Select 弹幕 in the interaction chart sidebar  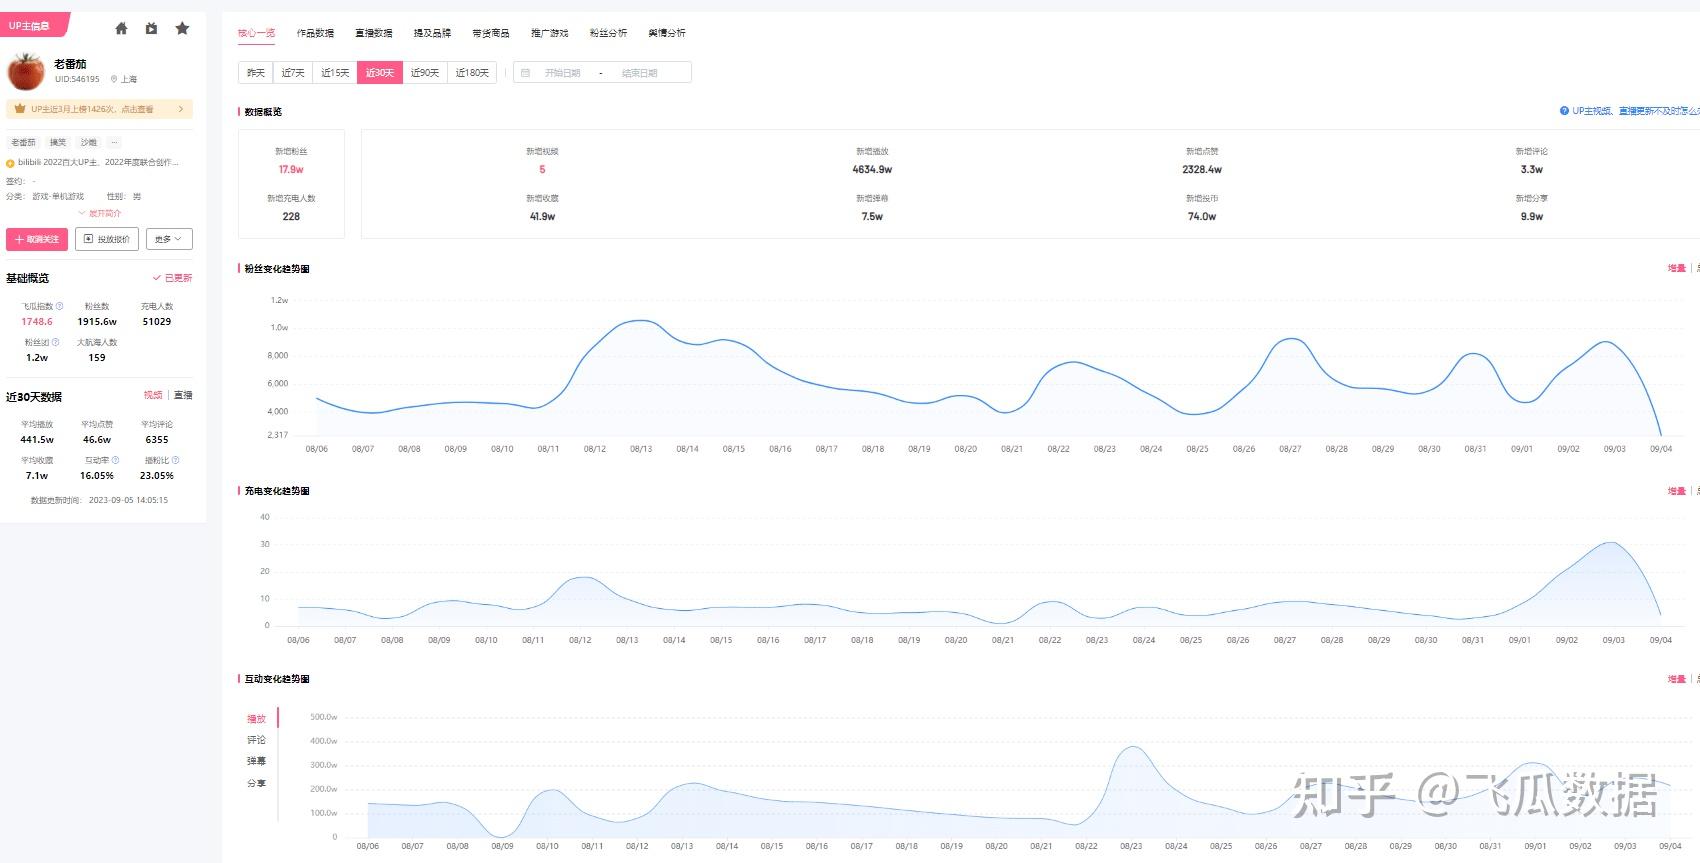(x=257, y=761)
